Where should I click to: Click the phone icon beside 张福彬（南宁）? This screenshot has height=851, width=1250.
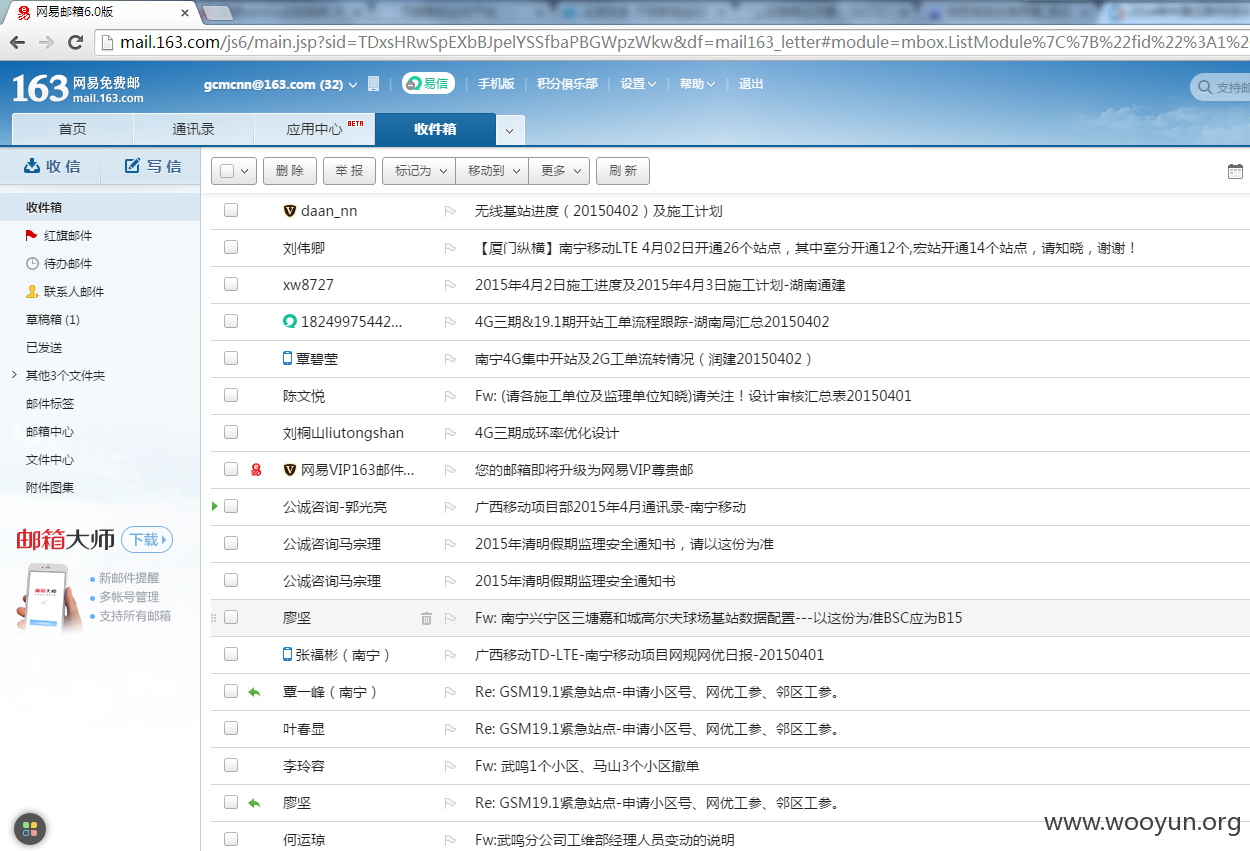(288, 655)
